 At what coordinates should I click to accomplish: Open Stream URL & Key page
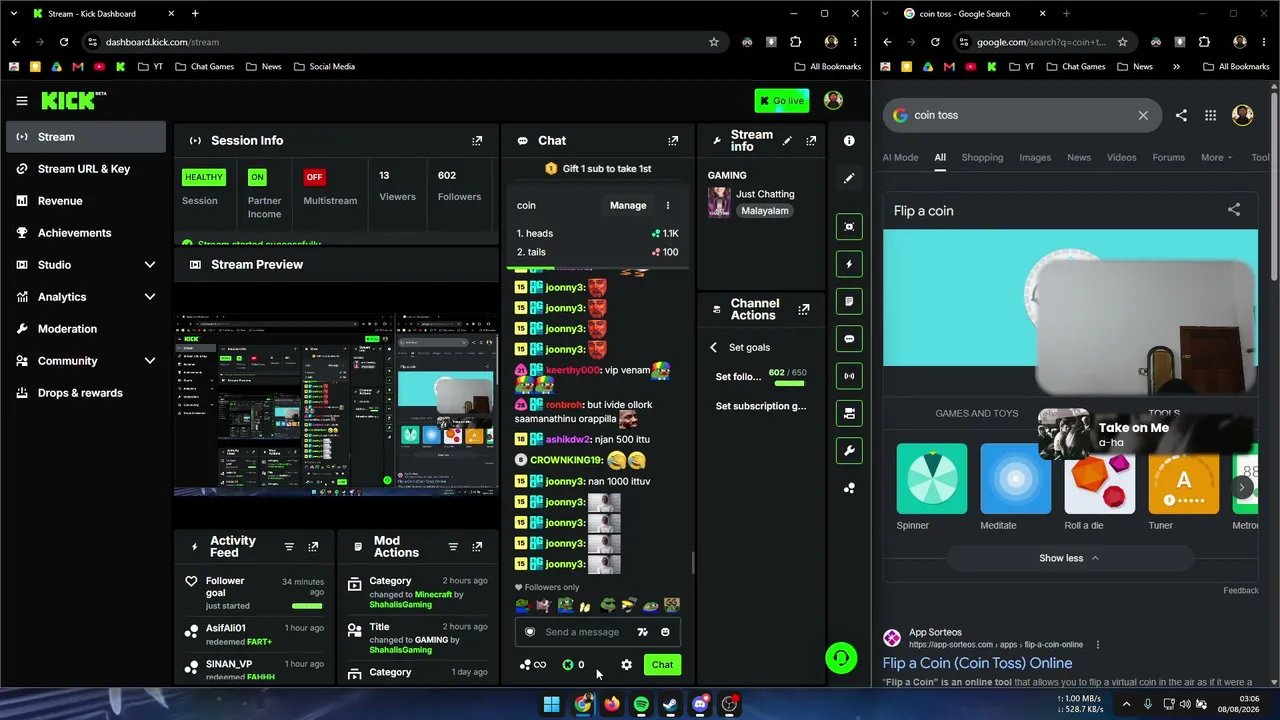(x=86, y=169)
